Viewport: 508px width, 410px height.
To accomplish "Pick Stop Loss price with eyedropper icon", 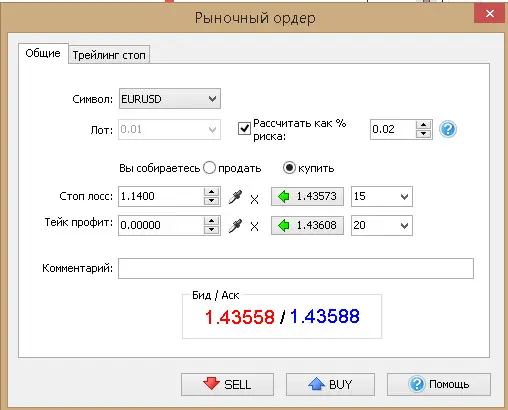I will click(x=235, y=197).
